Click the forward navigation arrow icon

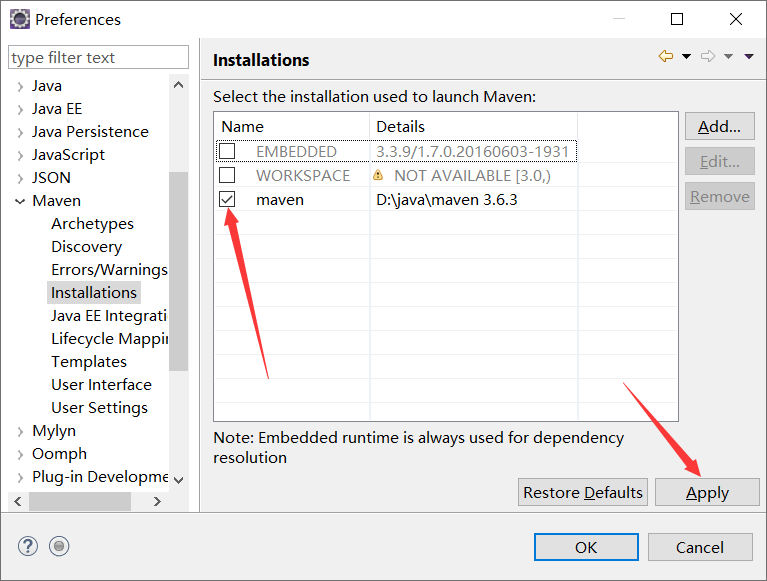[x=708, y=56]
